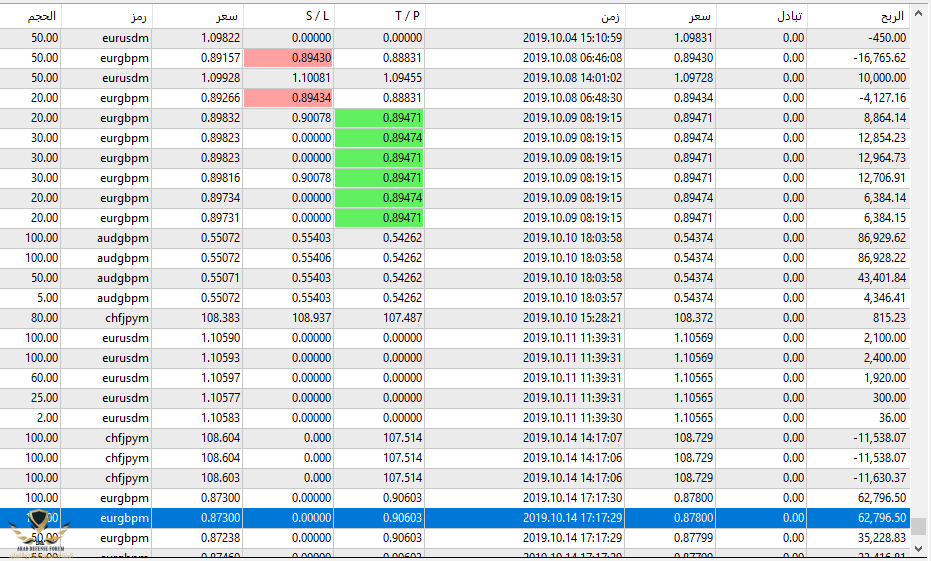Click green T/P cell in 8,864.14 profit row
Image resolution: width=931 pixels, height=561 pixels.
point(379,118)
